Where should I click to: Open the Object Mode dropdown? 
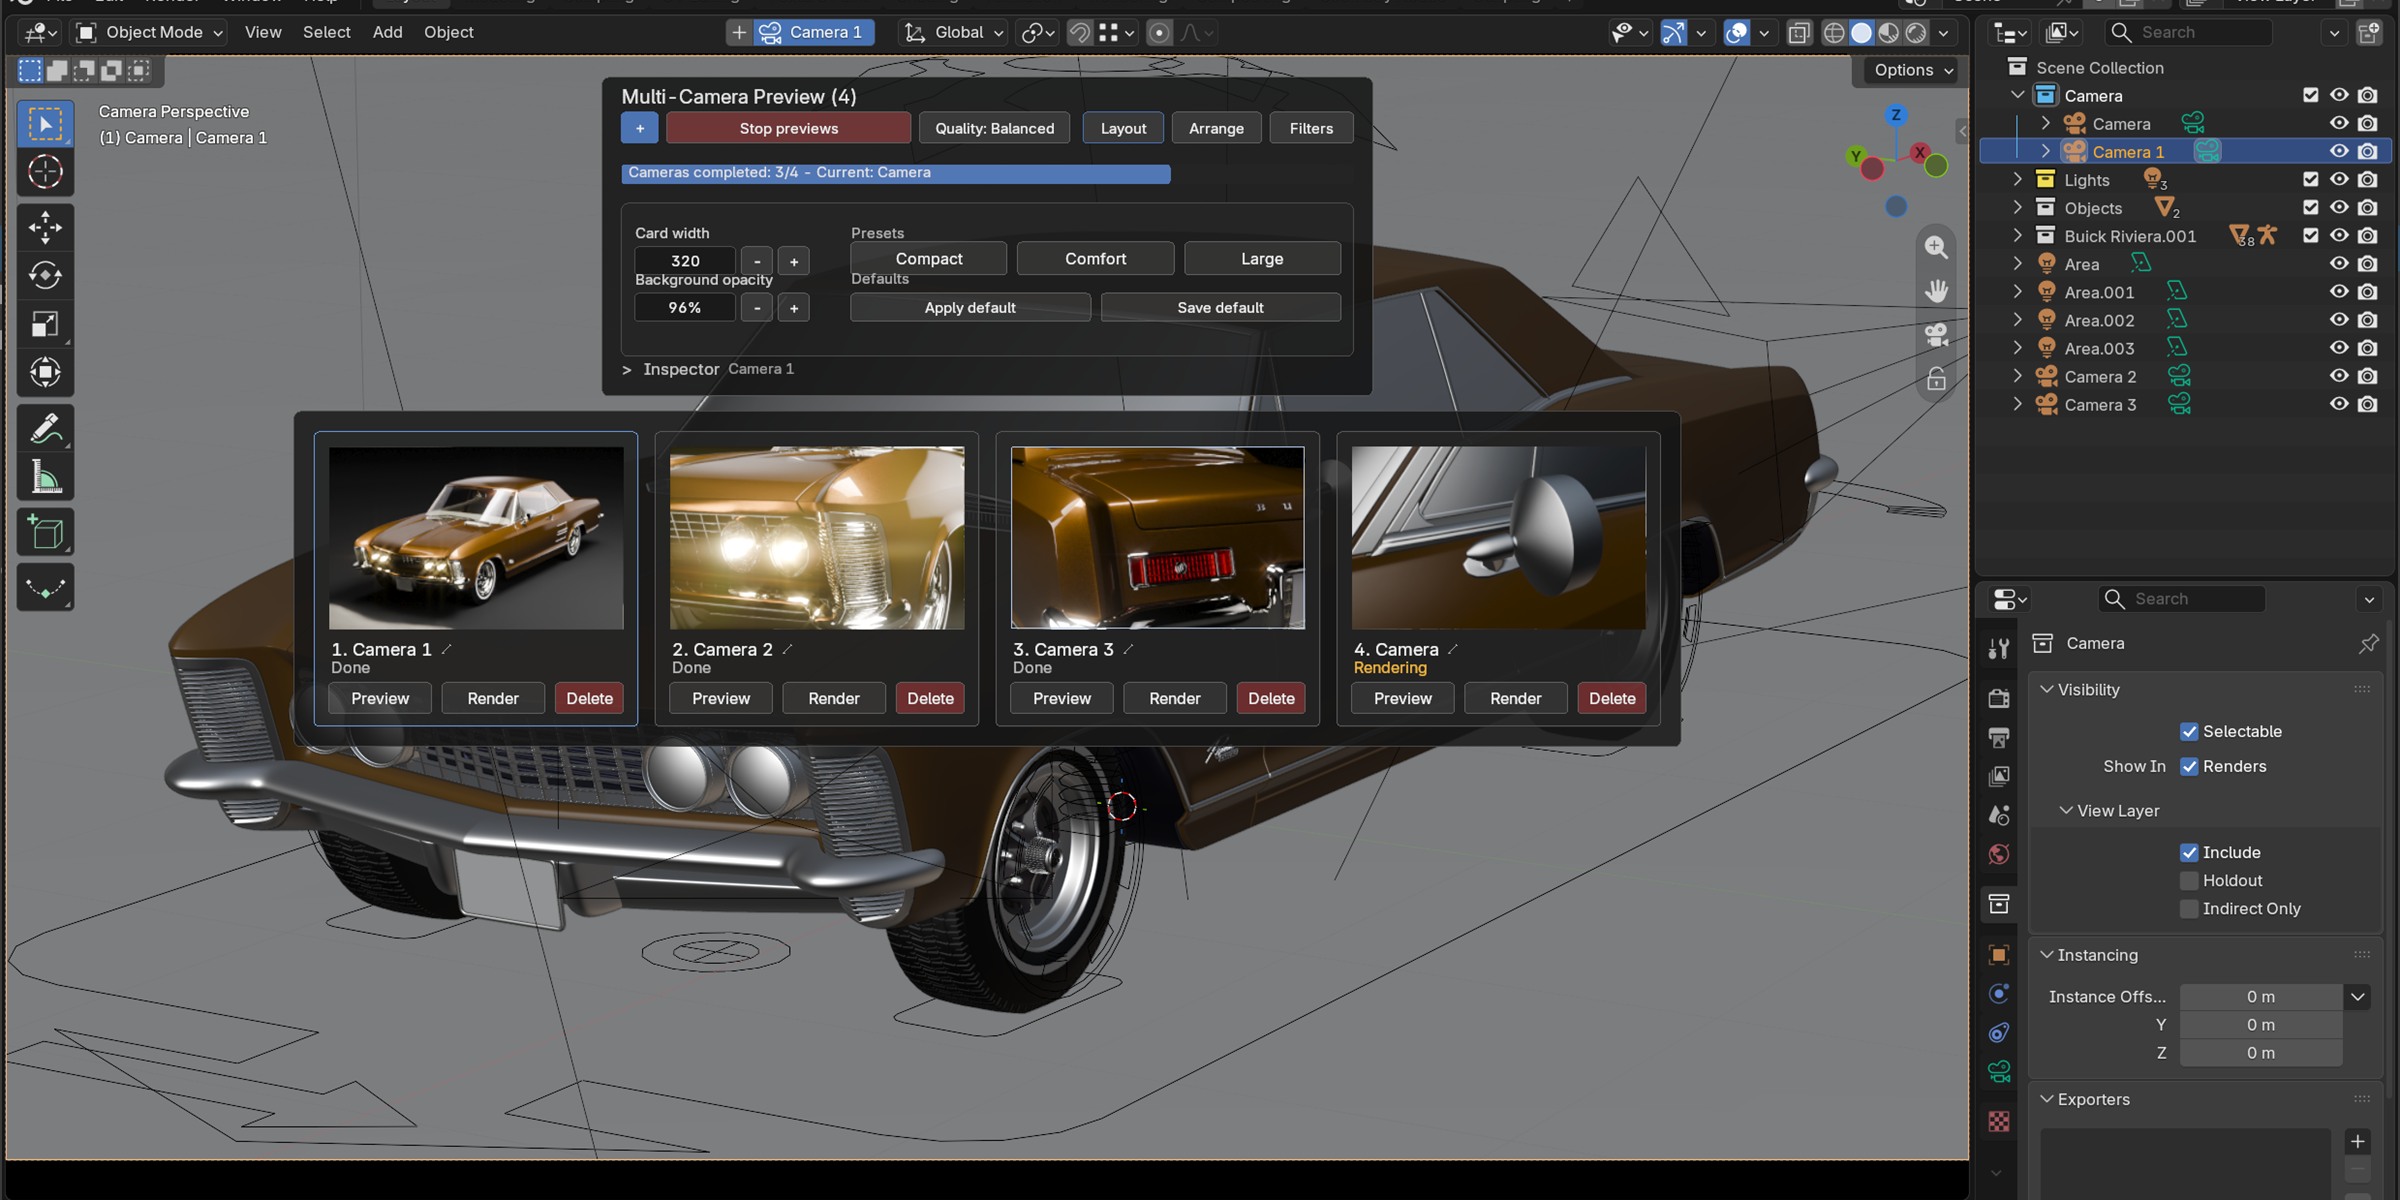point(150,32)
